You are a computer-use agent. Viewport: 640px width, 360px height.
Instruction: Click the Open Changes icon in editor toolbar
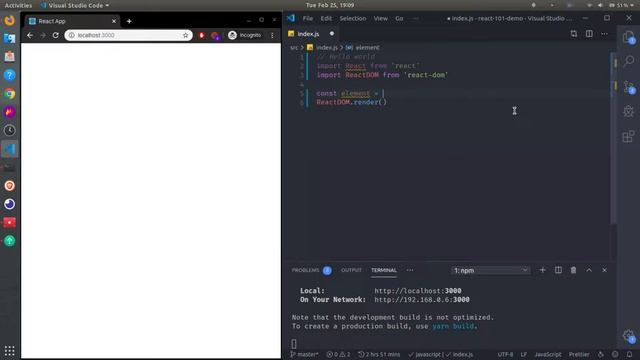574,34
